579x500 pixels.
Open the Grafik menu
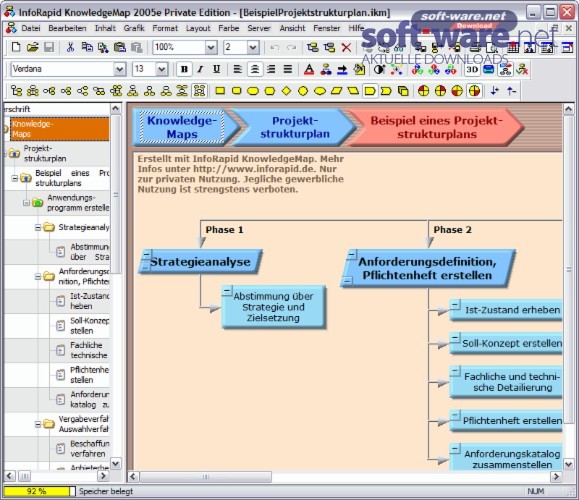(x=134, y=28)
